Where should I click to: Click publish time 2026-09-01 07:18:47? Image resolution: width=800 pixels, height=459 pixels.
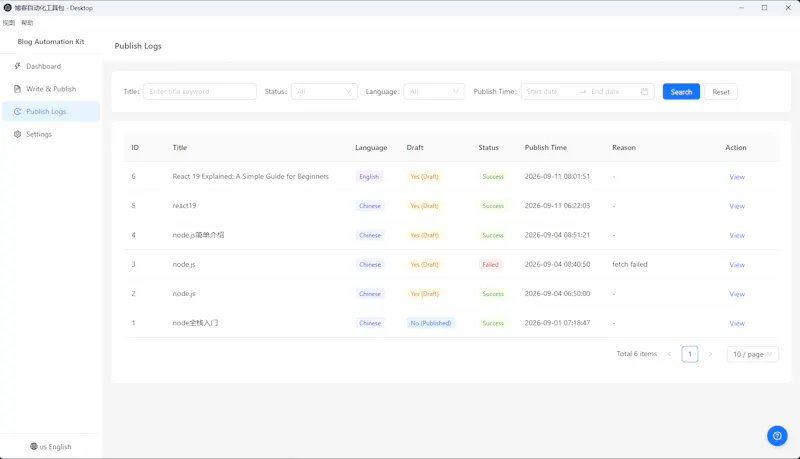pyautogui.click(x=557, y=323)
